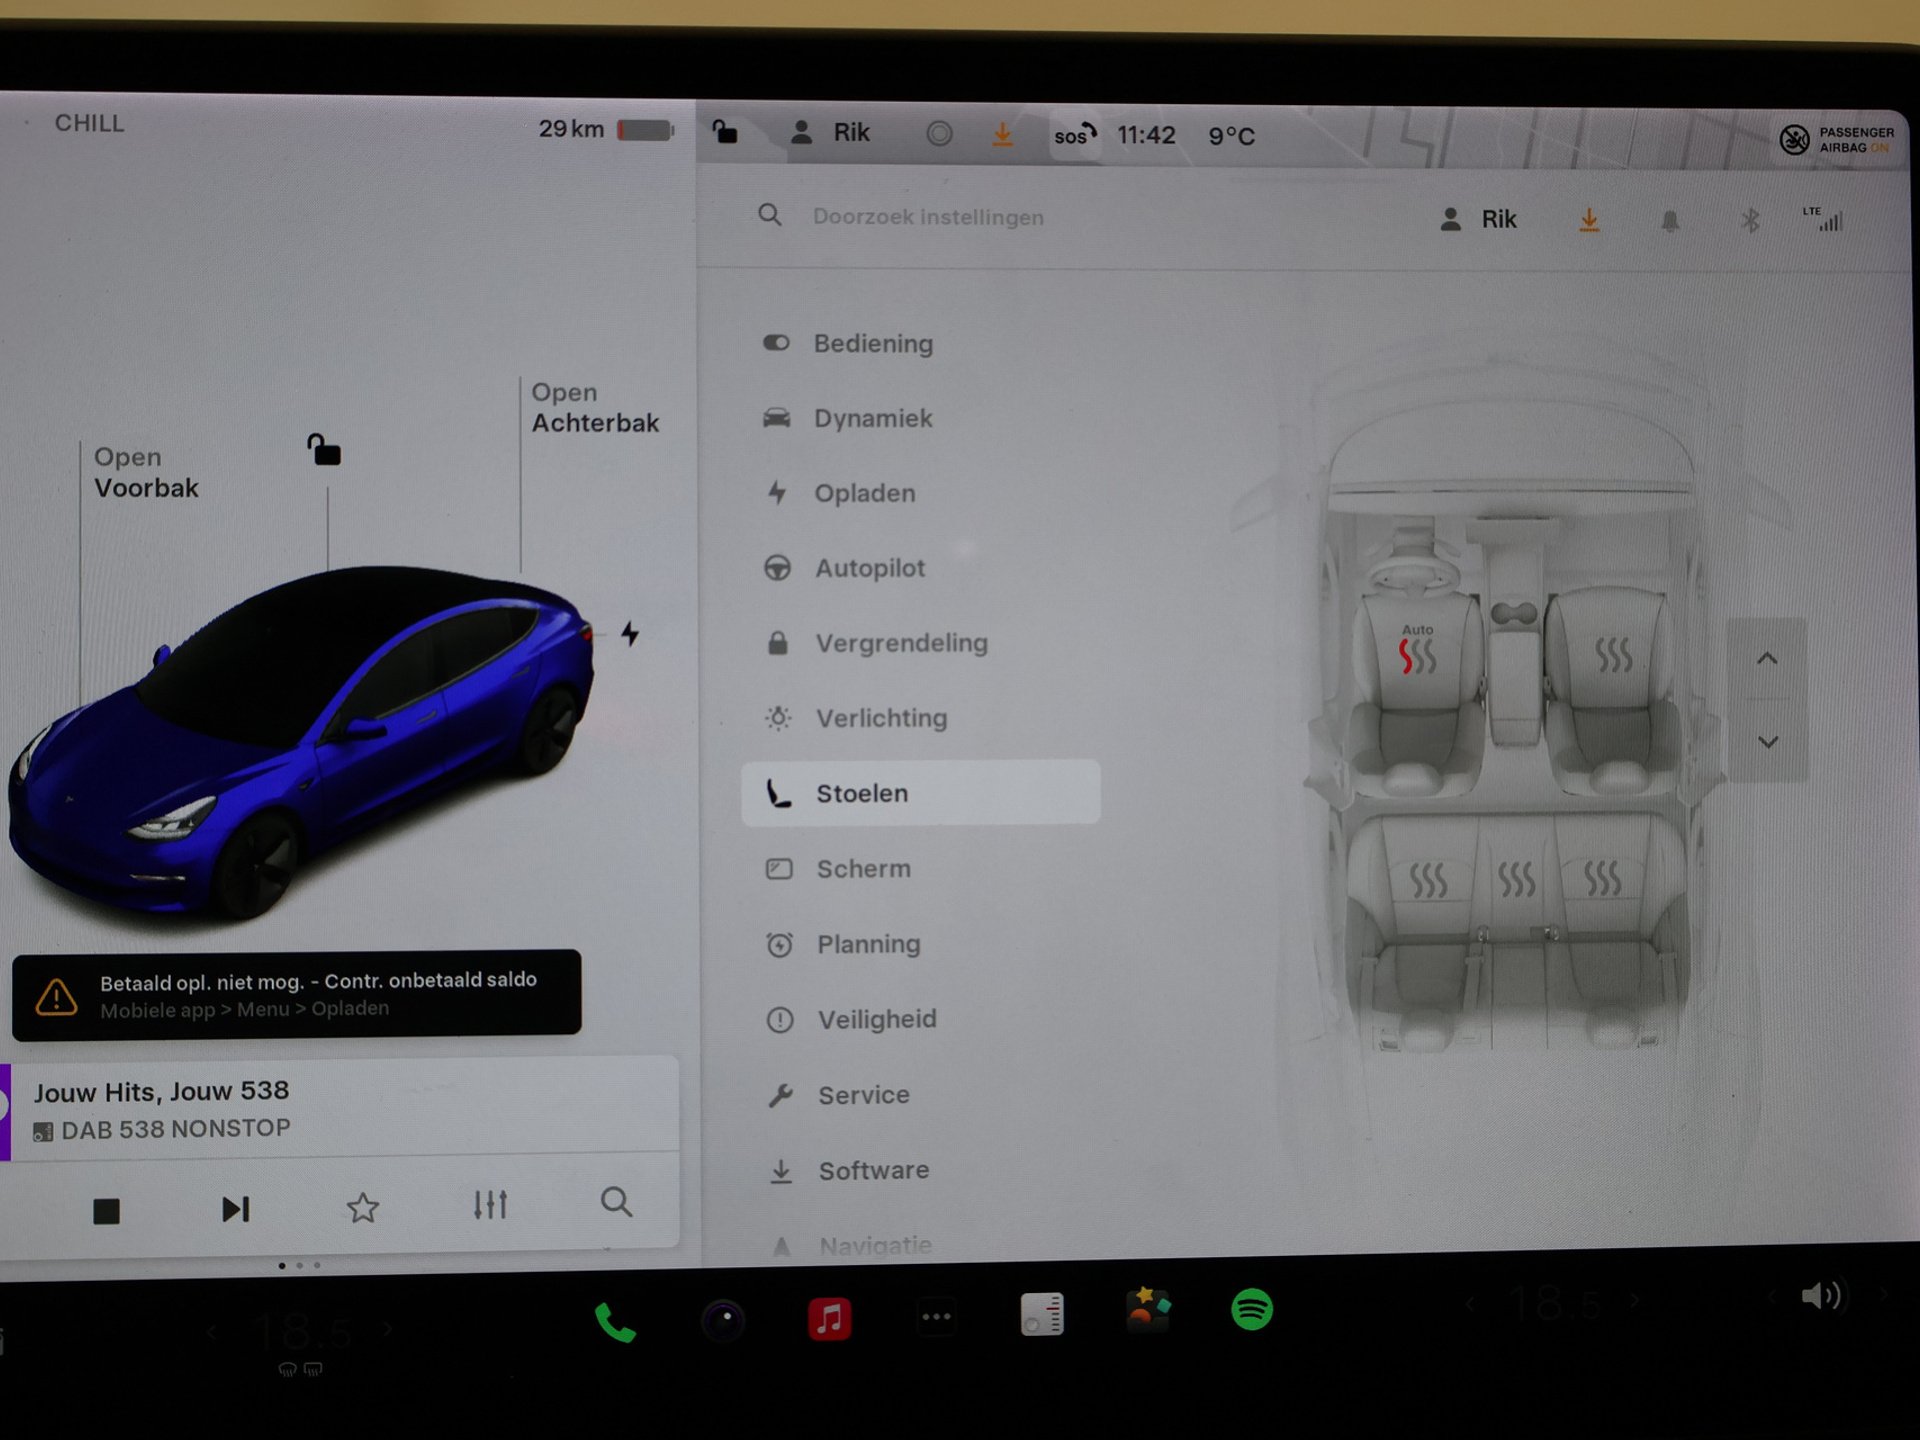
Task: Click the Doorzoek instellingen search field
Action: pos(927,217)
